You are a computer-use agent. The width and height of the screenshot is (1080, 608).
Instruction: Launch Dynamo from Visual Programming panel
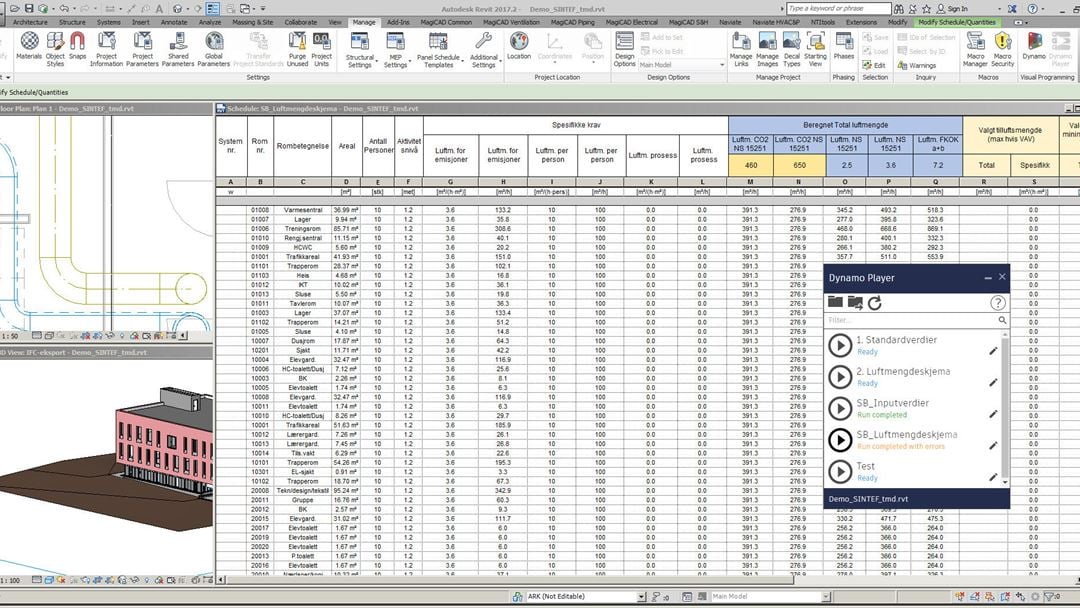[1033, 45]
